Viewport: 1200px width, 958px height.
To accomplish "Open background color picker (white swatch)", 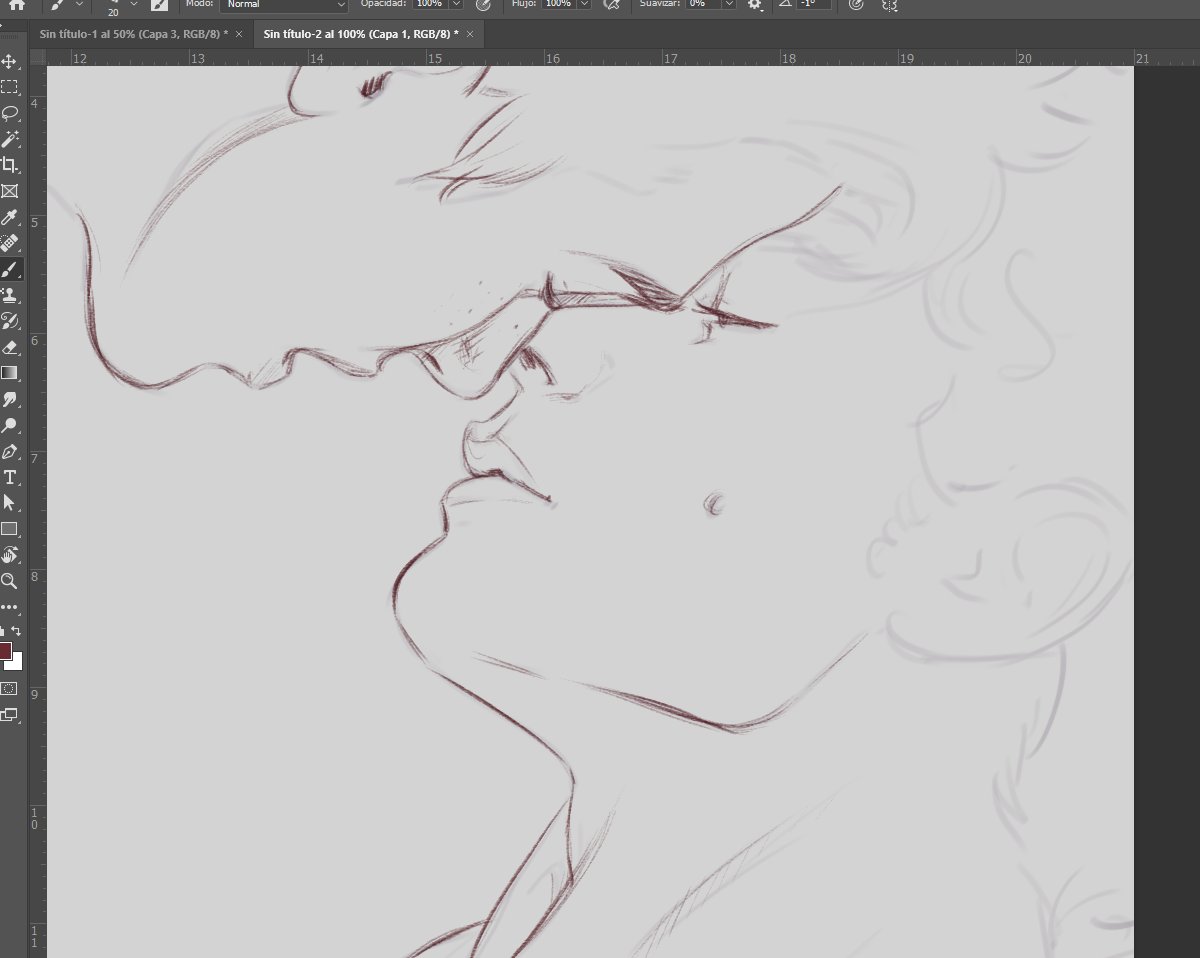I will coord(15,663).
